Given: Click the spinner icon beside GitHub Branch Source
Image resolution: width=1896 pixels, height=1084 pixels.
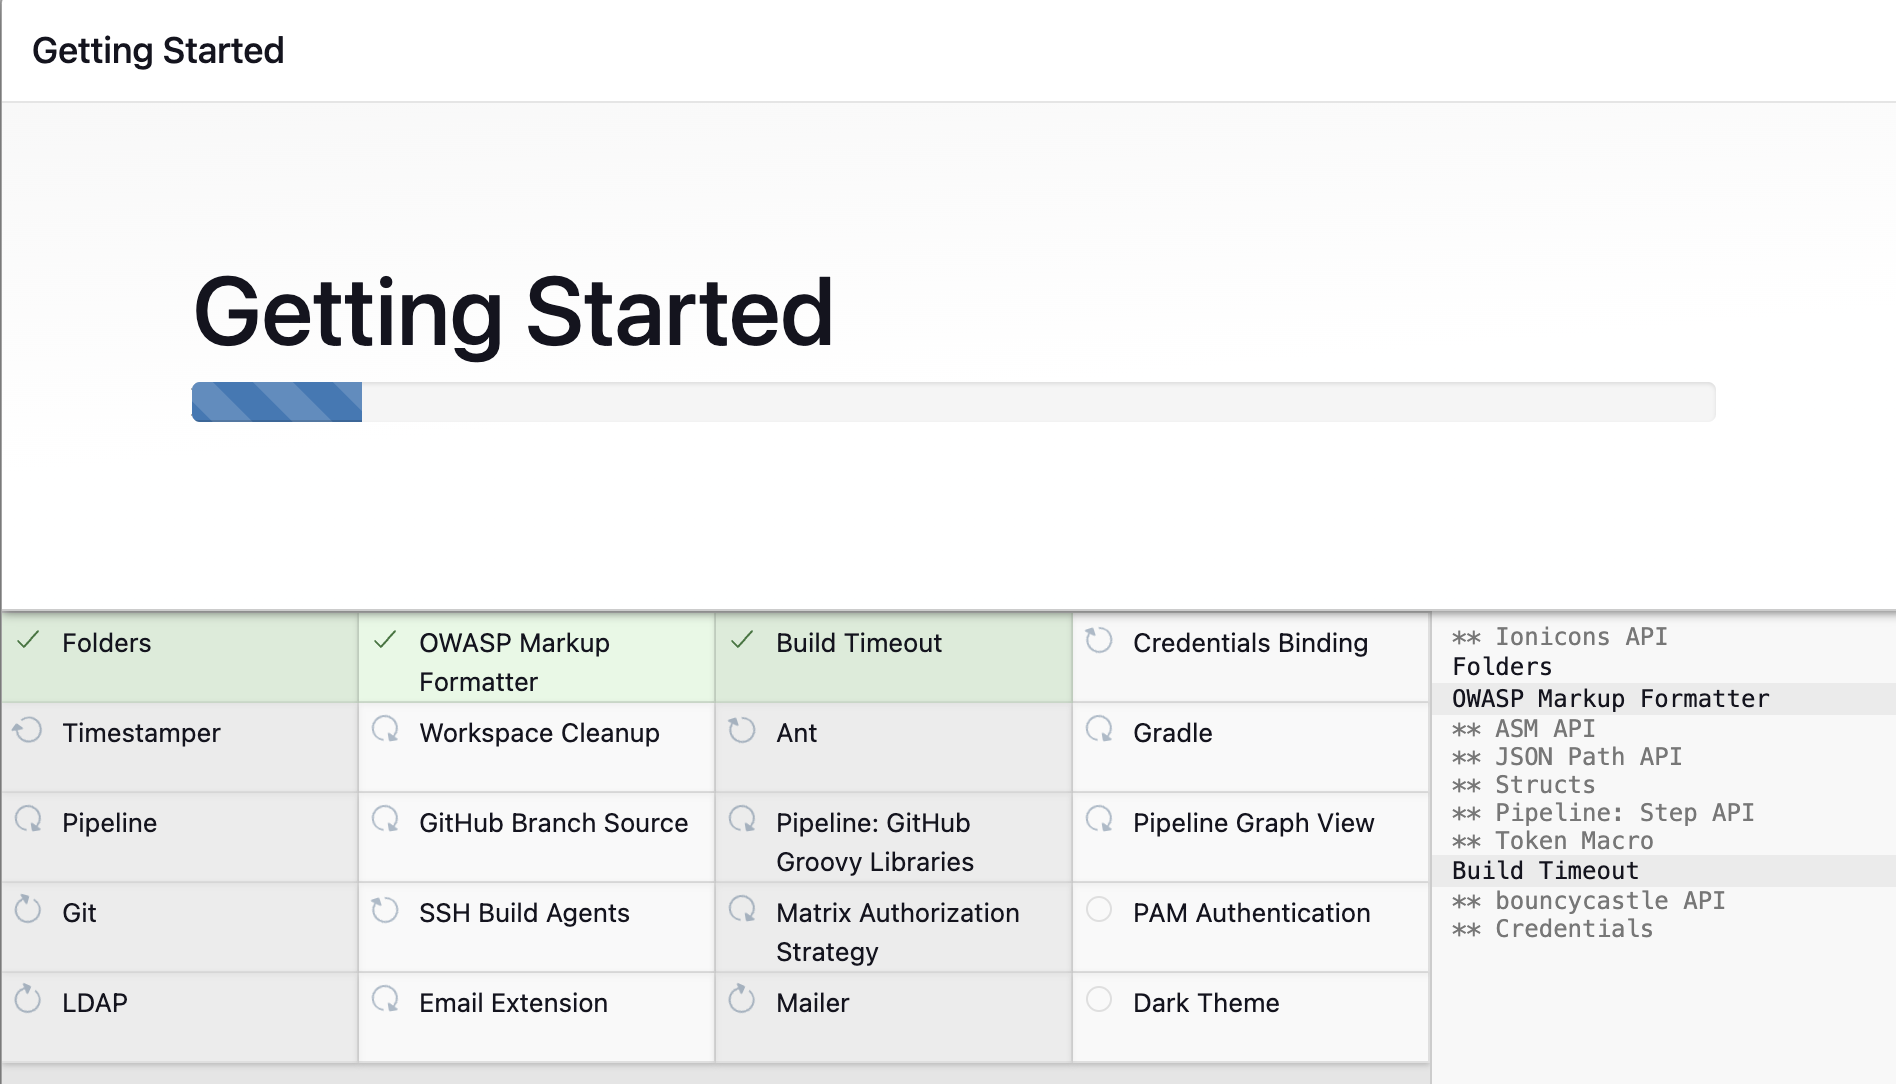Looking at the screenshot, I should click(385, 820).
